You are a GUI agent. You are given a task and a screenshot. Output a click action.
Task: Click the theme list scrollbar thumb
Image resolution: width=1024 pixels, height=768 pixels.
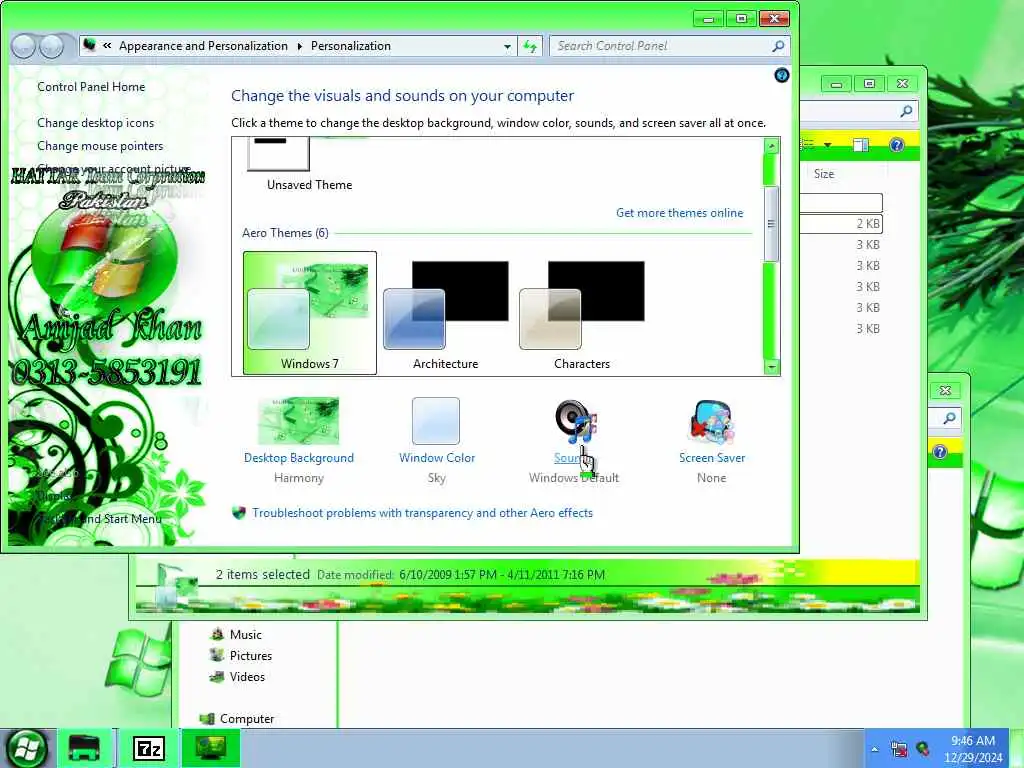771,223
